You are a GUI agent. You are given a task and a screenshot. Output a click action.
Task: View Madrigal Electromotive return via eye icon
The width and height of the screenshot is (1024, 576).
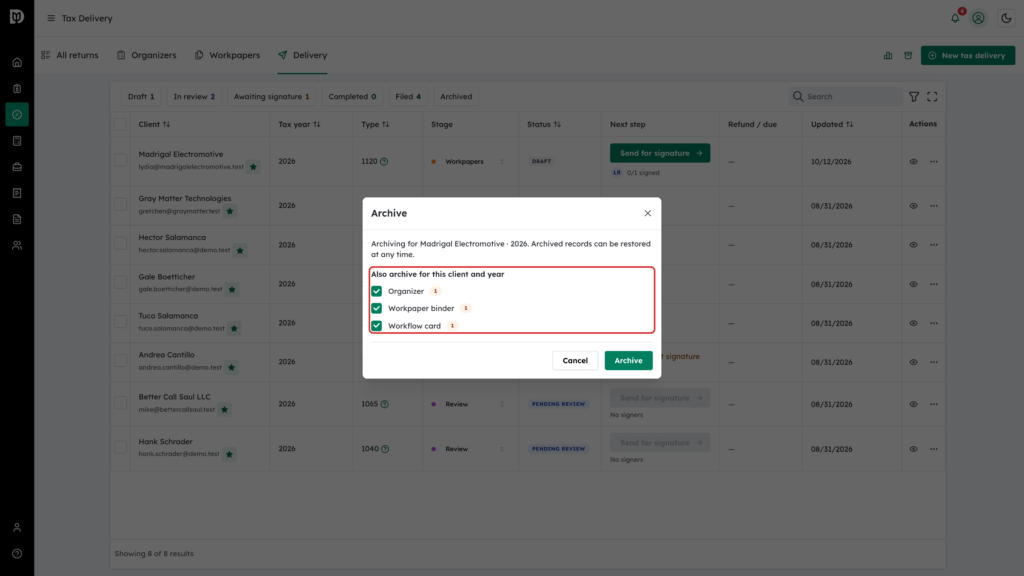click(914, 162)
